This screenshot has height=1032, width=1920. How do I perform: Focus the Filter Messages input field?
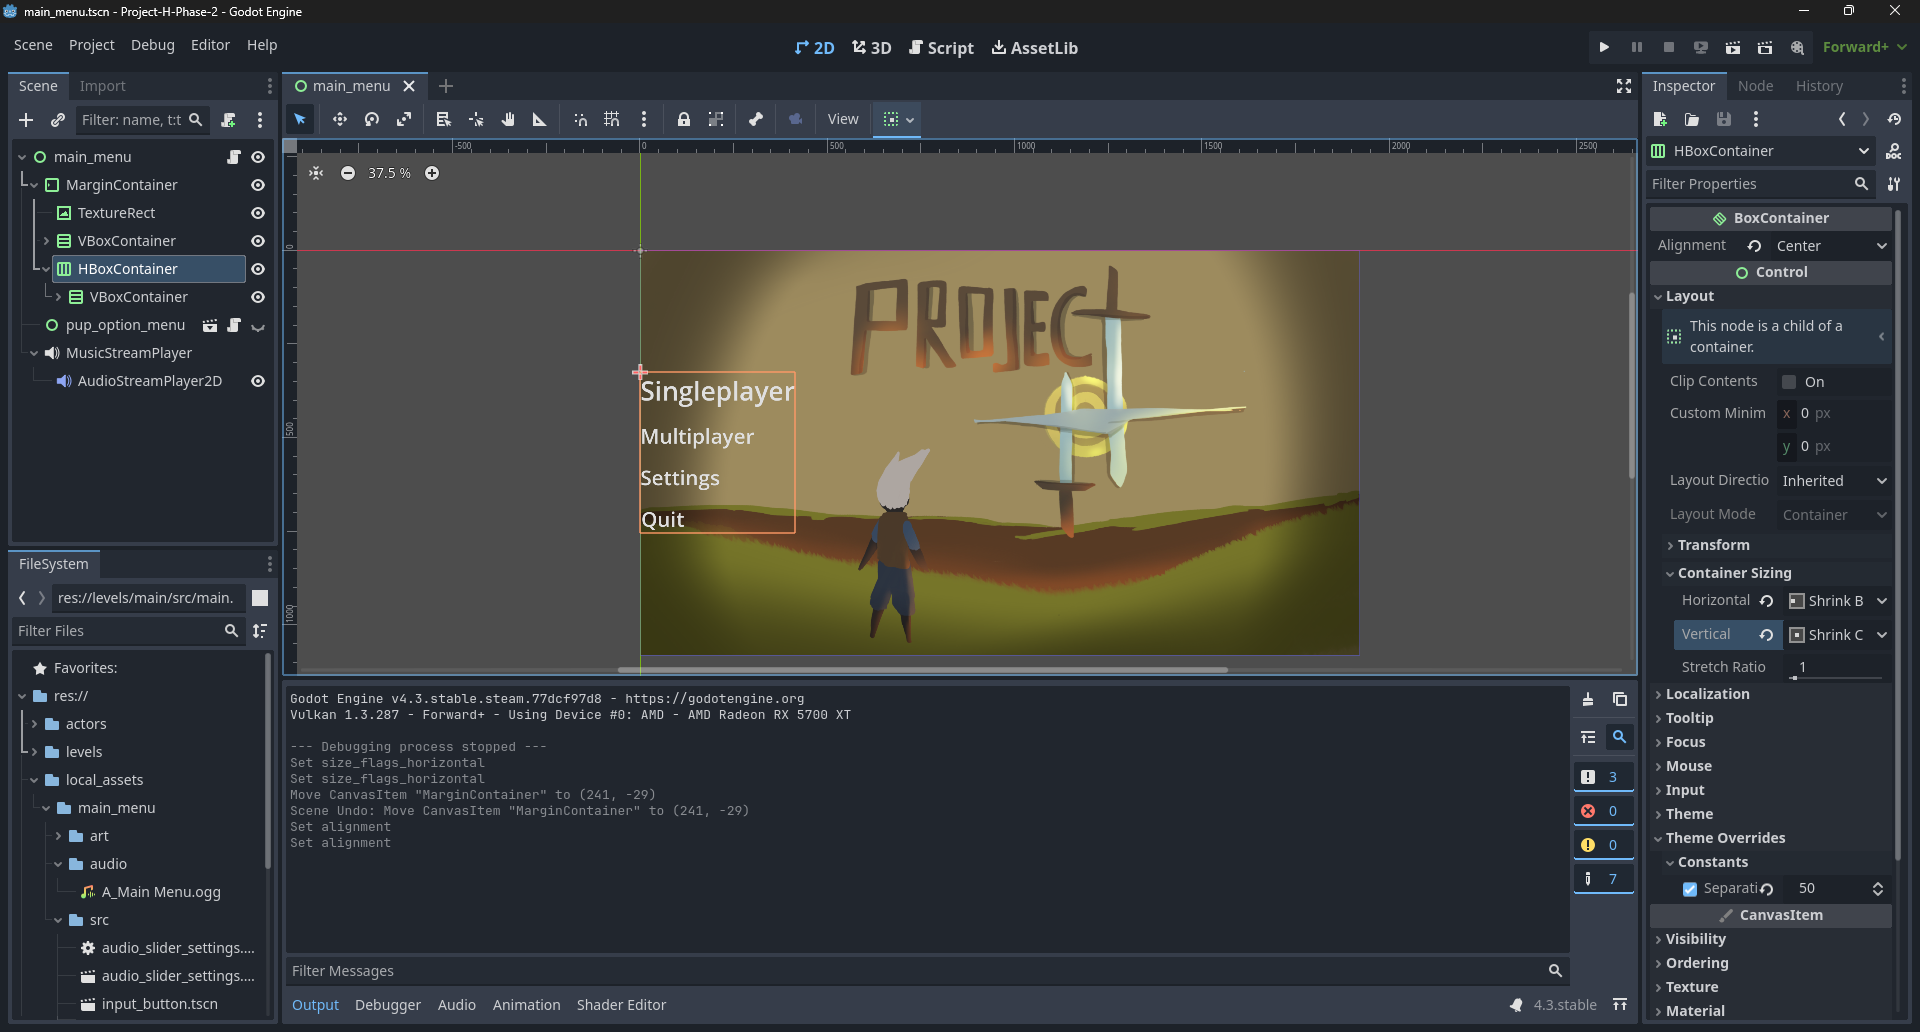[x=927, y=971]
